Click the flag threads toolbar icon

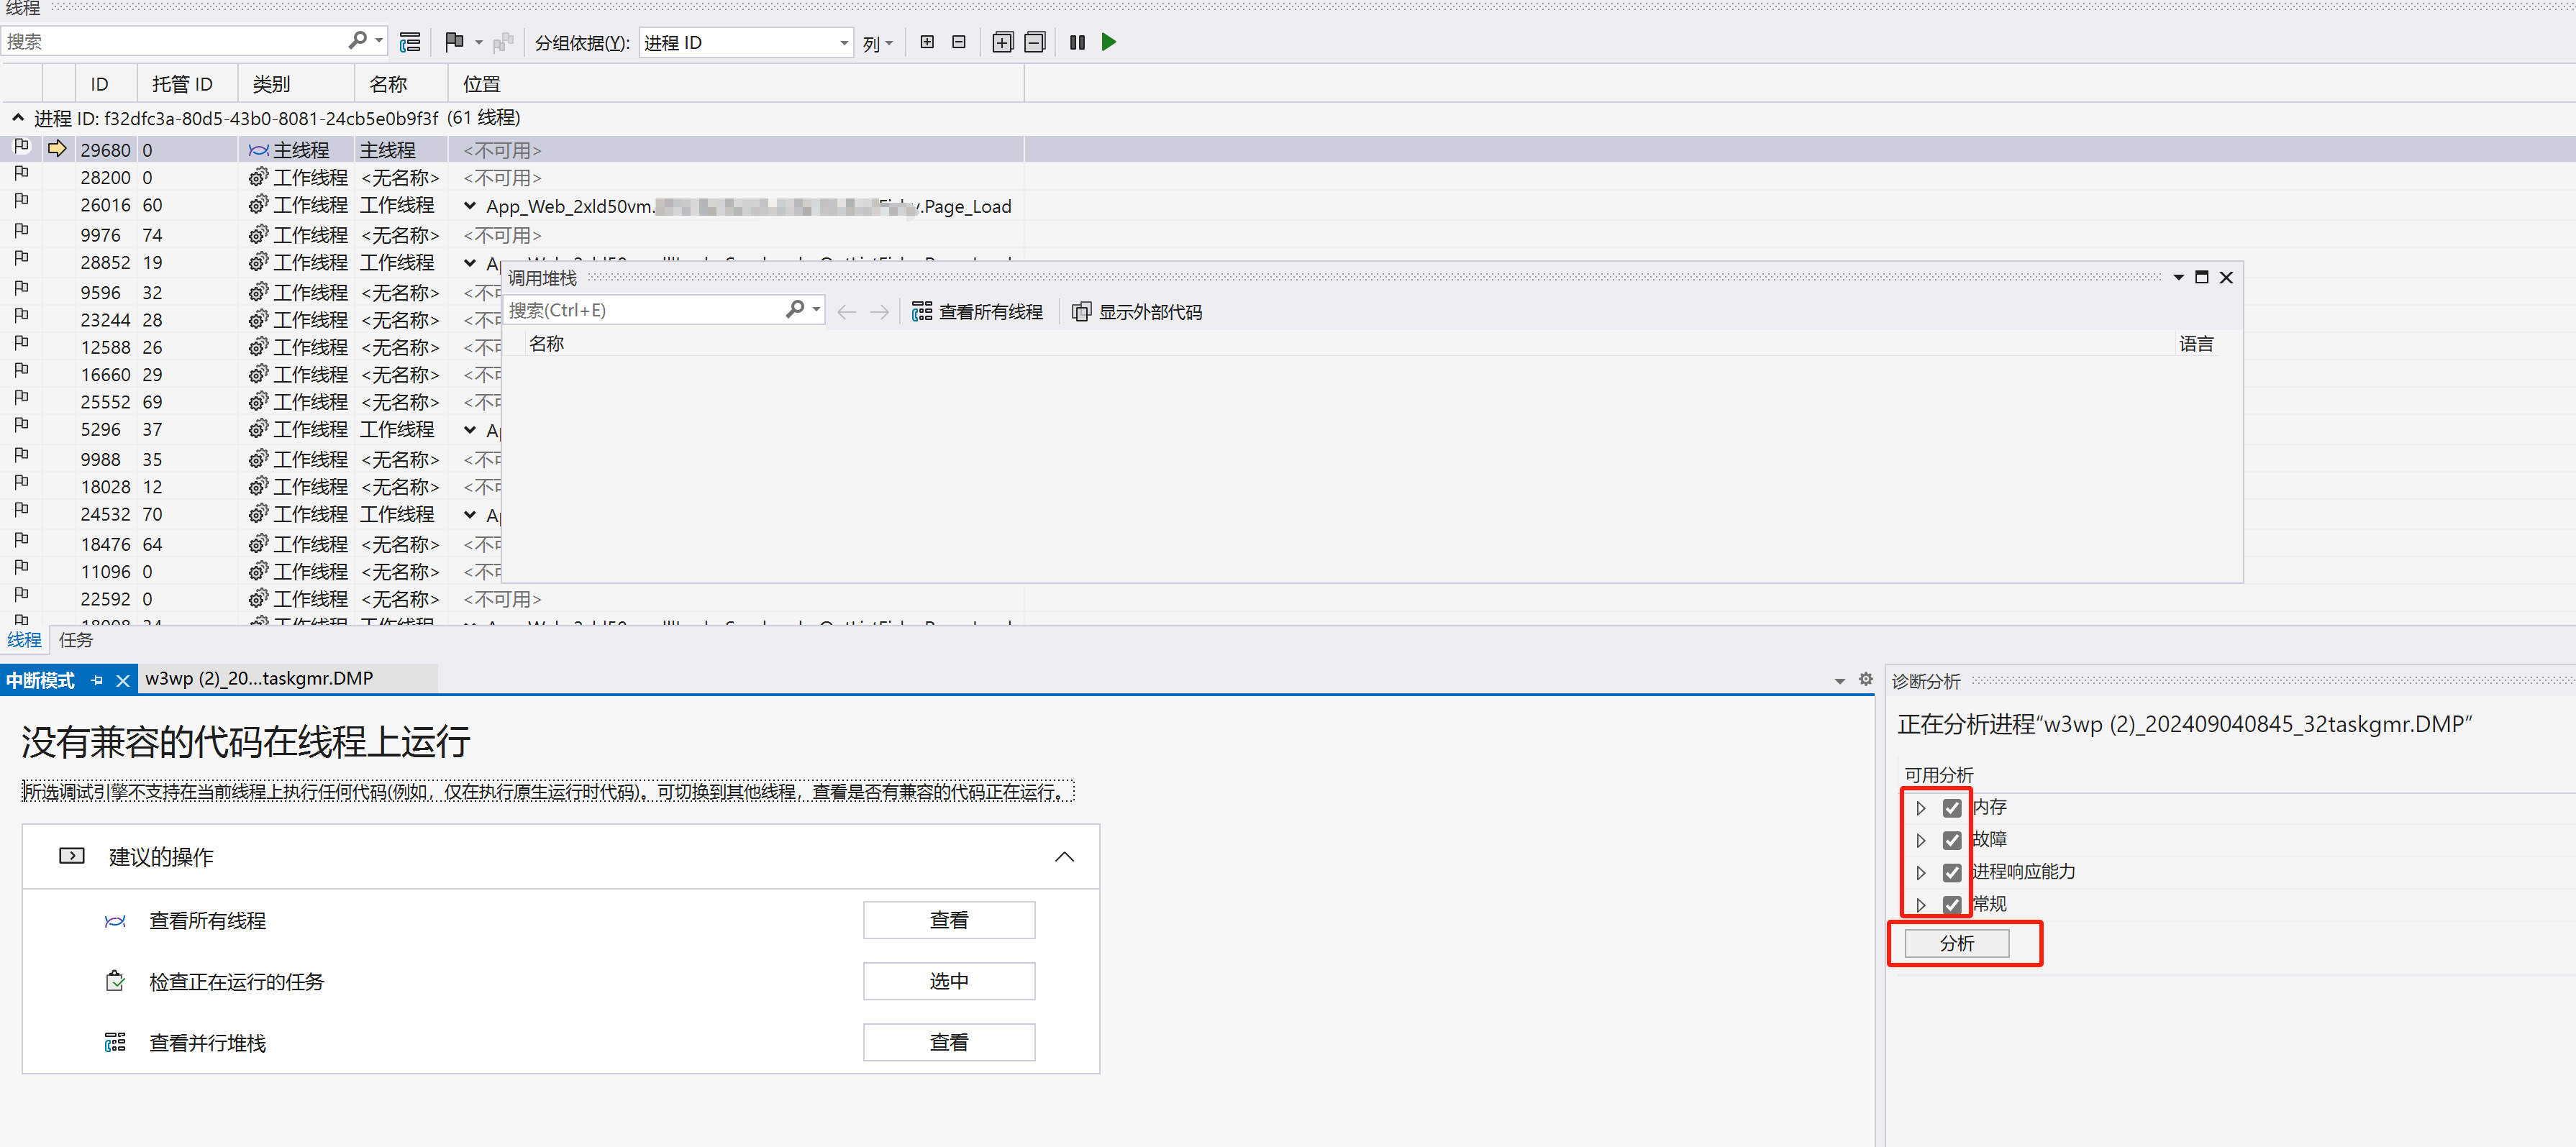point(454,42)
